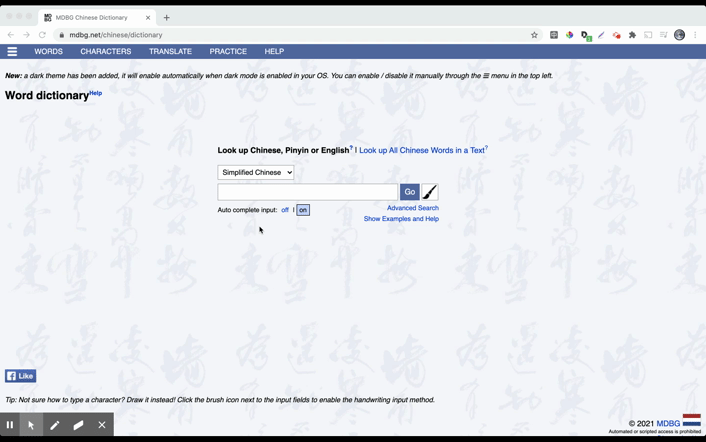Viewport: 706px width, 442px height.
Task: Select the pointer tool in the recording toolbar
Action: coord(31,425)
